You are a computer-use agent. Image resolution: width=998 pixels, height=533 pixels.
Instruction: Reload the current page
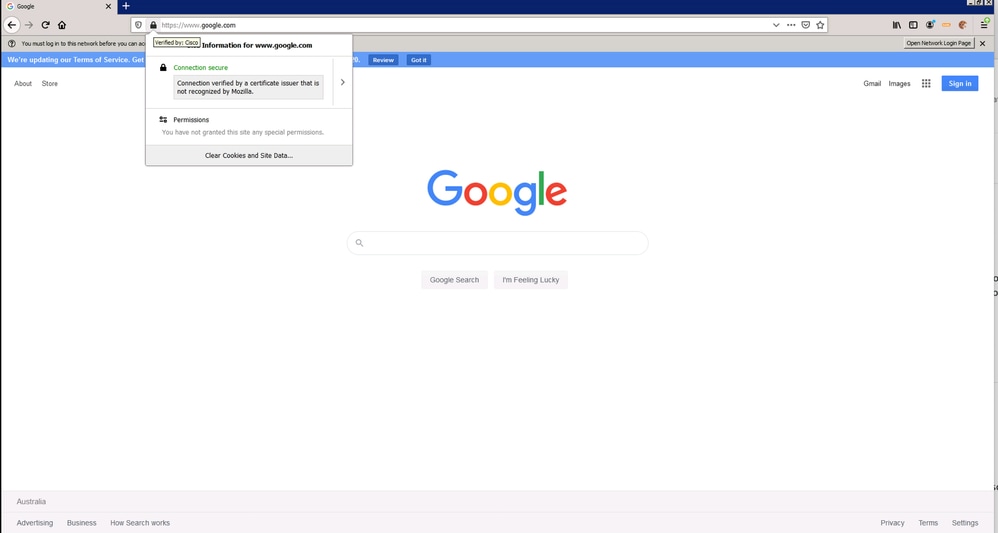(x=45, y=25)
